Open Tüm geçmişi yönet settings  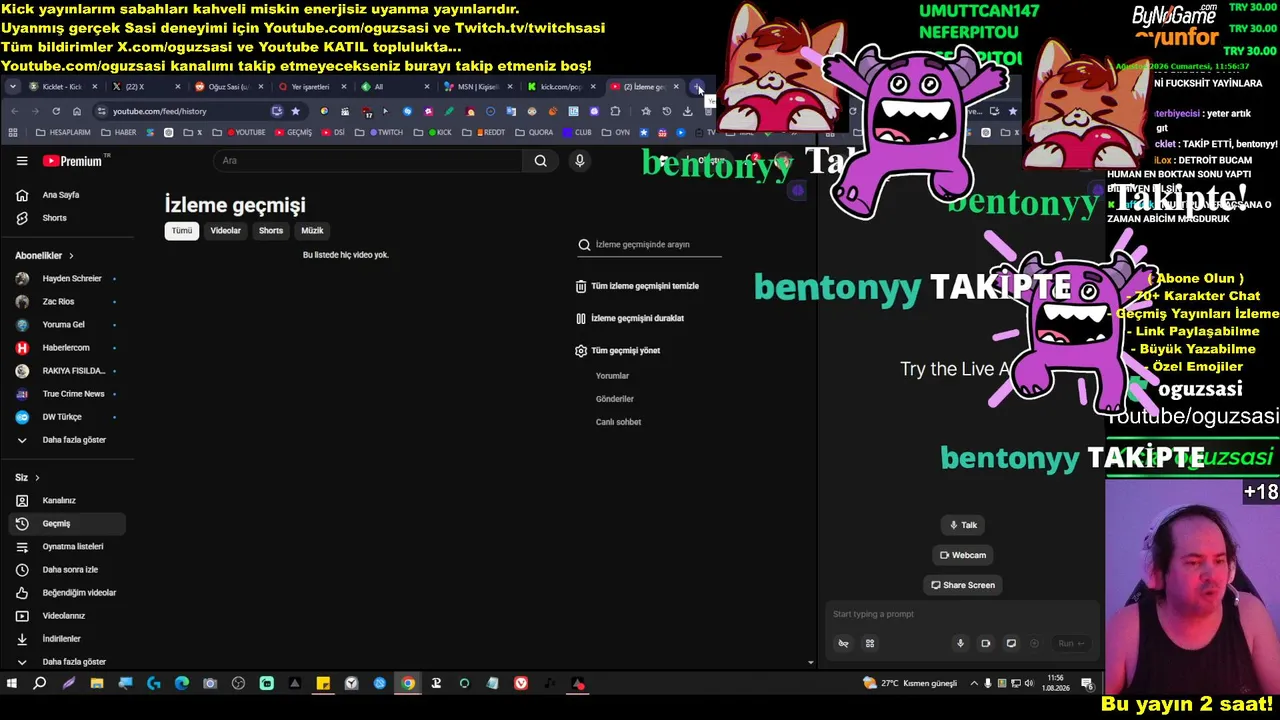tap(618, 351)
